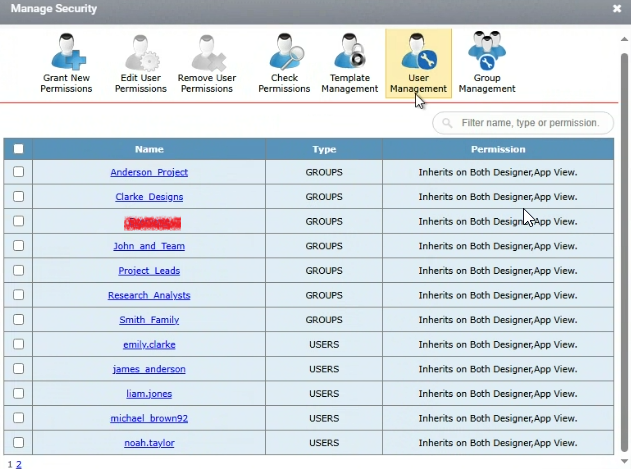Screen dimensions: 631x469
Task: Check the noah.taylor row checkbox
Action: pos(18,442)
